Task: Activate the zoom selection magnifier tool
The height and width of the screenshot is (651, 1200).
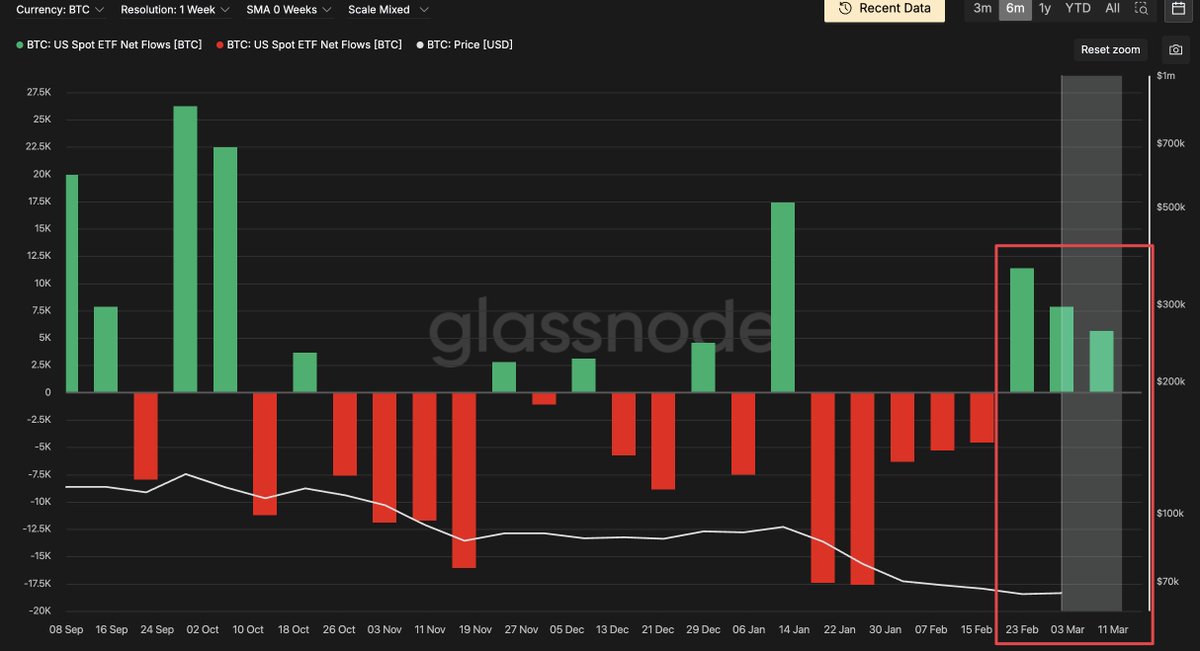Action: point(1142,8)
